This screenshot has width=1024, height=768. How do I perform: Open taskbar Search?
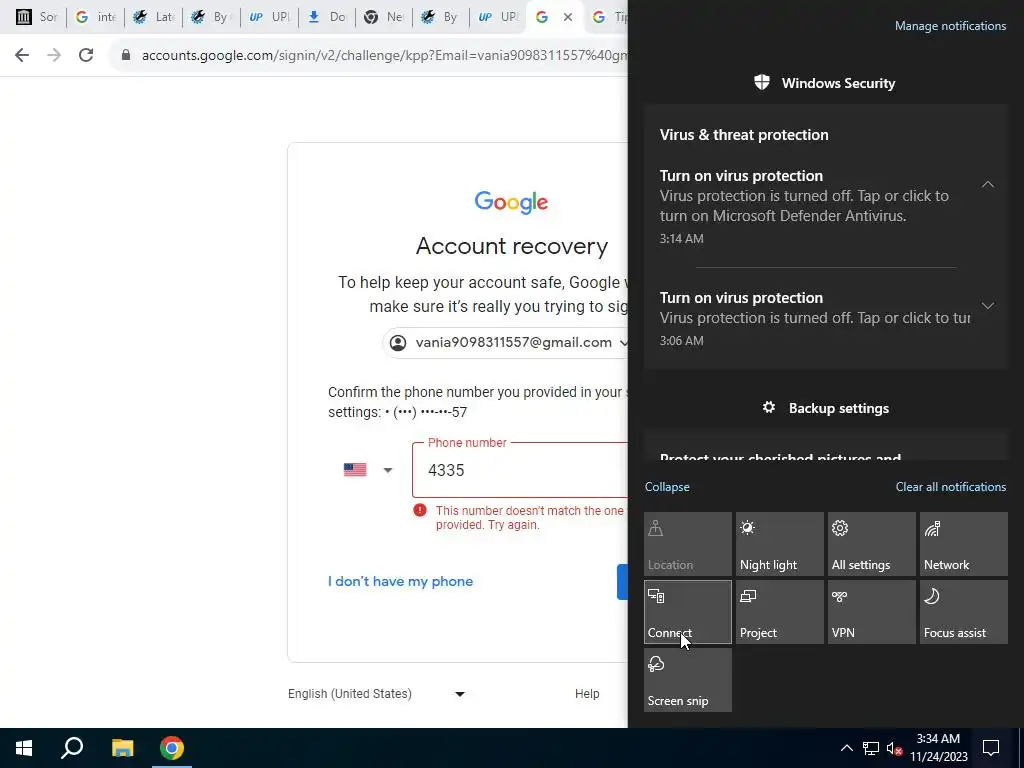pyautogui.click(x=72, y=748)
